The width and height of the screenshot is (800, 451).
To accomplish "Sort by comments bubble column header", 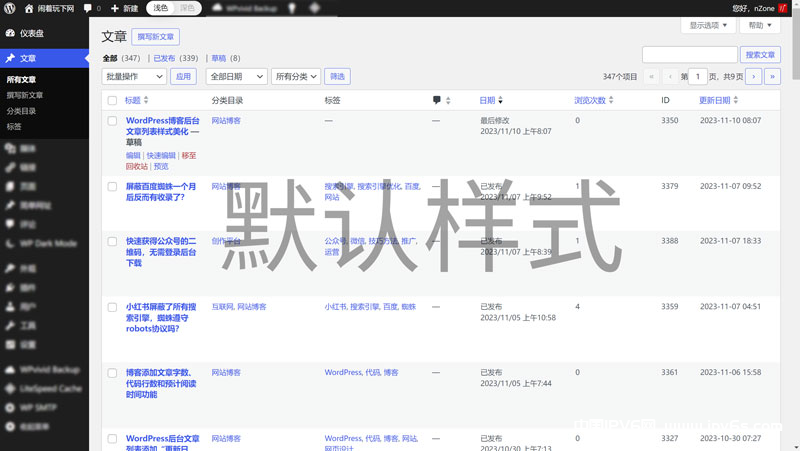I will tap(441, 100).
